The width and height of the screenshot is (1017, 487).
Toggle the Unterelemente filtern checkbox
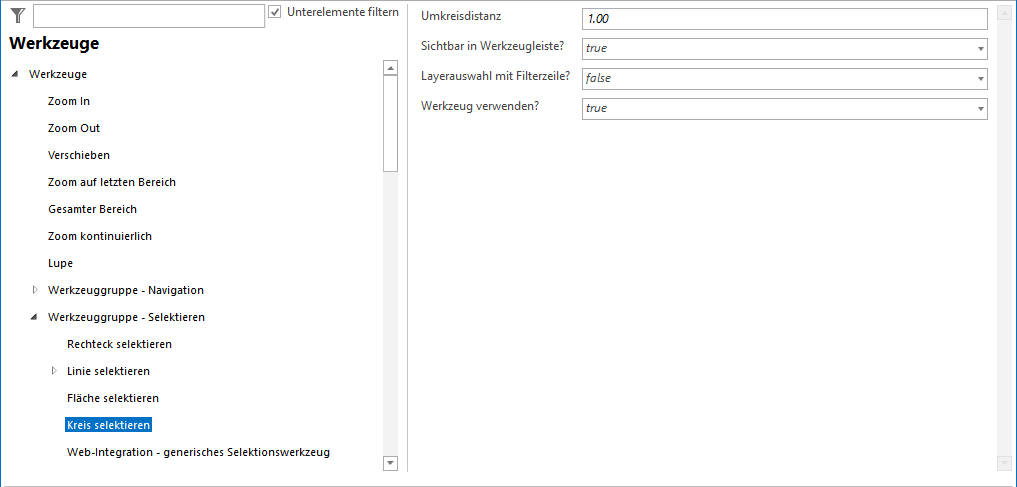pos(275,13)
